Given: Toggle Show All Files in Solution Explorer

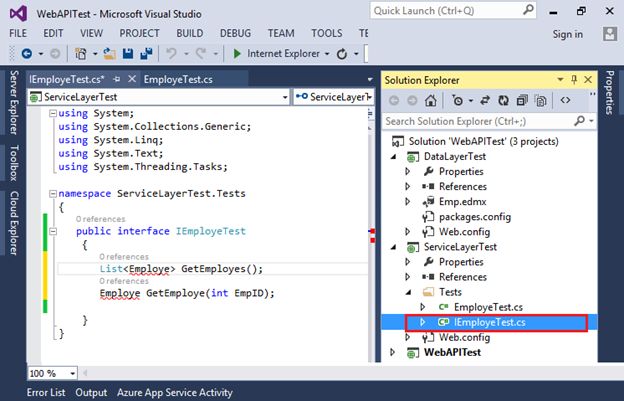Looking at the screenshot, I should 540,101.
